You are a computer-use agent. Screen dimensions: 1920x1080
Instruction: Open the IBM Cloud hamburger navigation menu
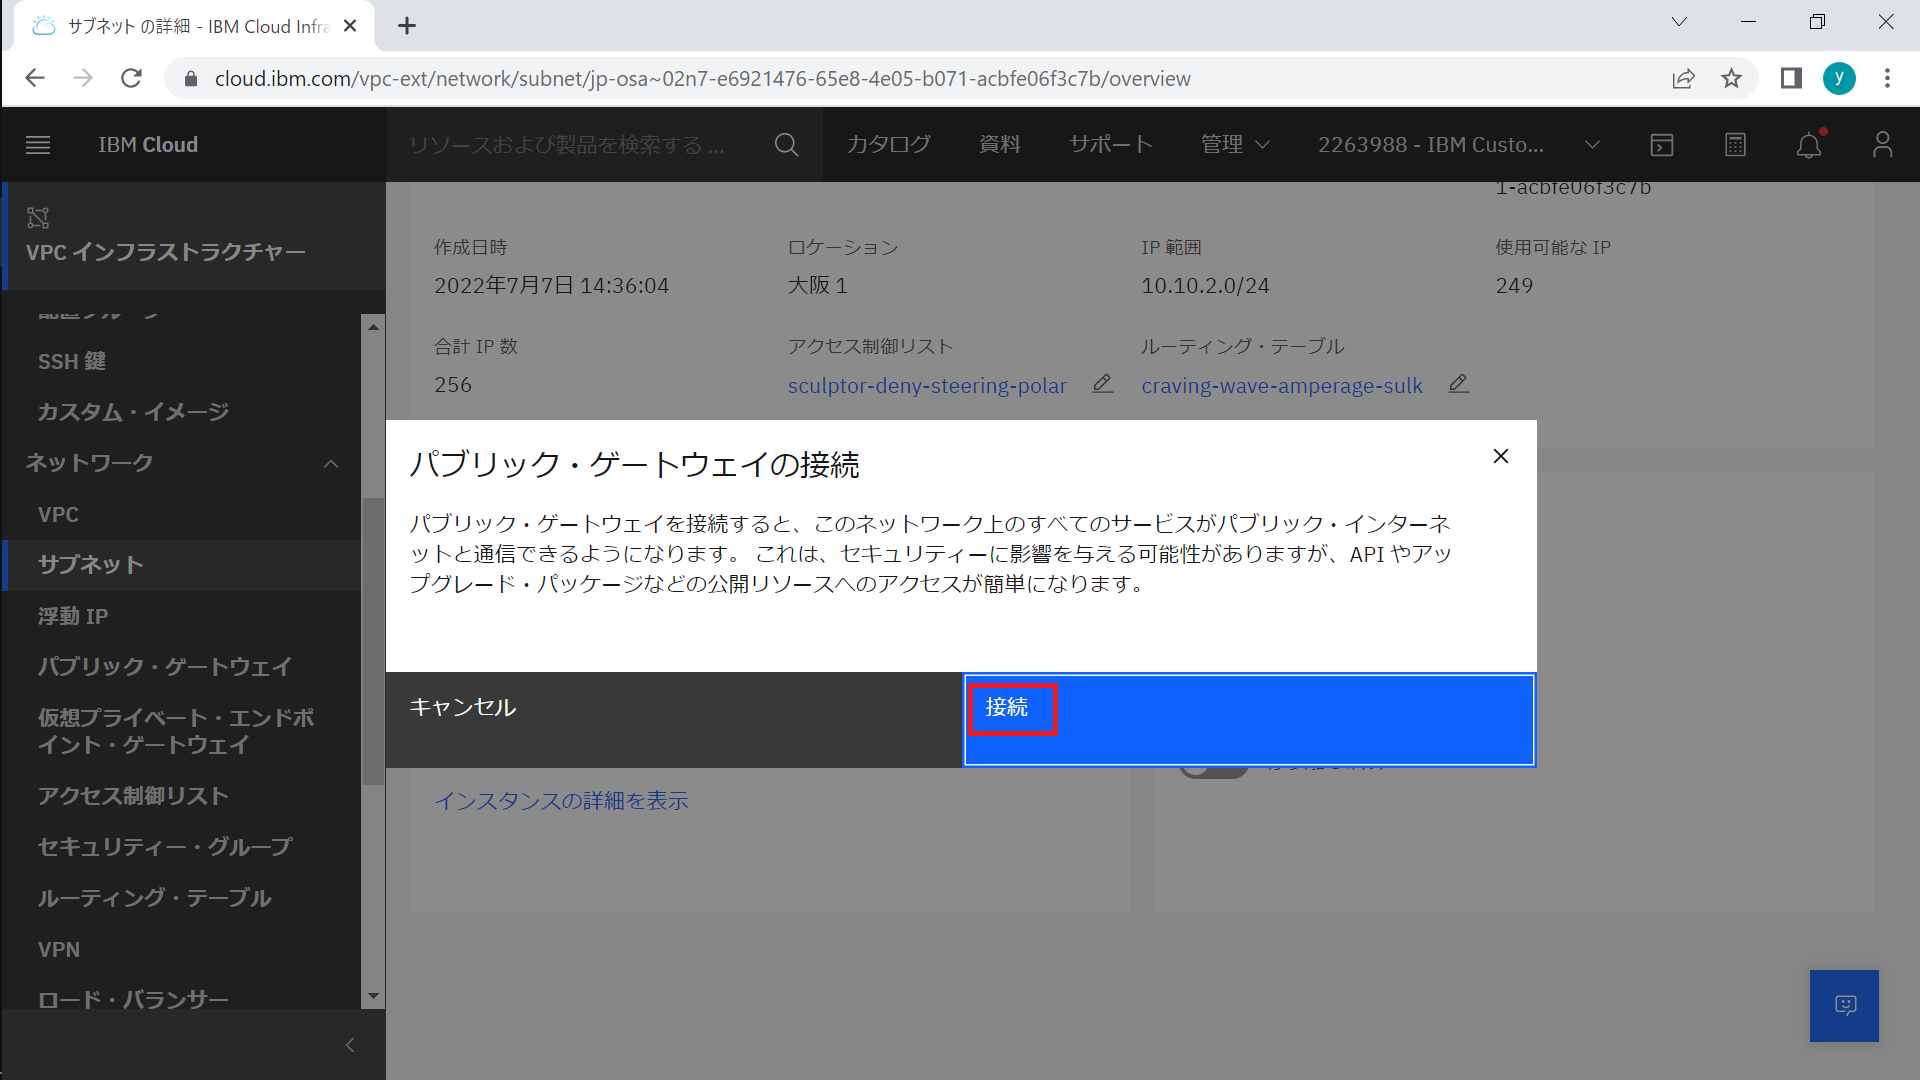coord(38,145)
